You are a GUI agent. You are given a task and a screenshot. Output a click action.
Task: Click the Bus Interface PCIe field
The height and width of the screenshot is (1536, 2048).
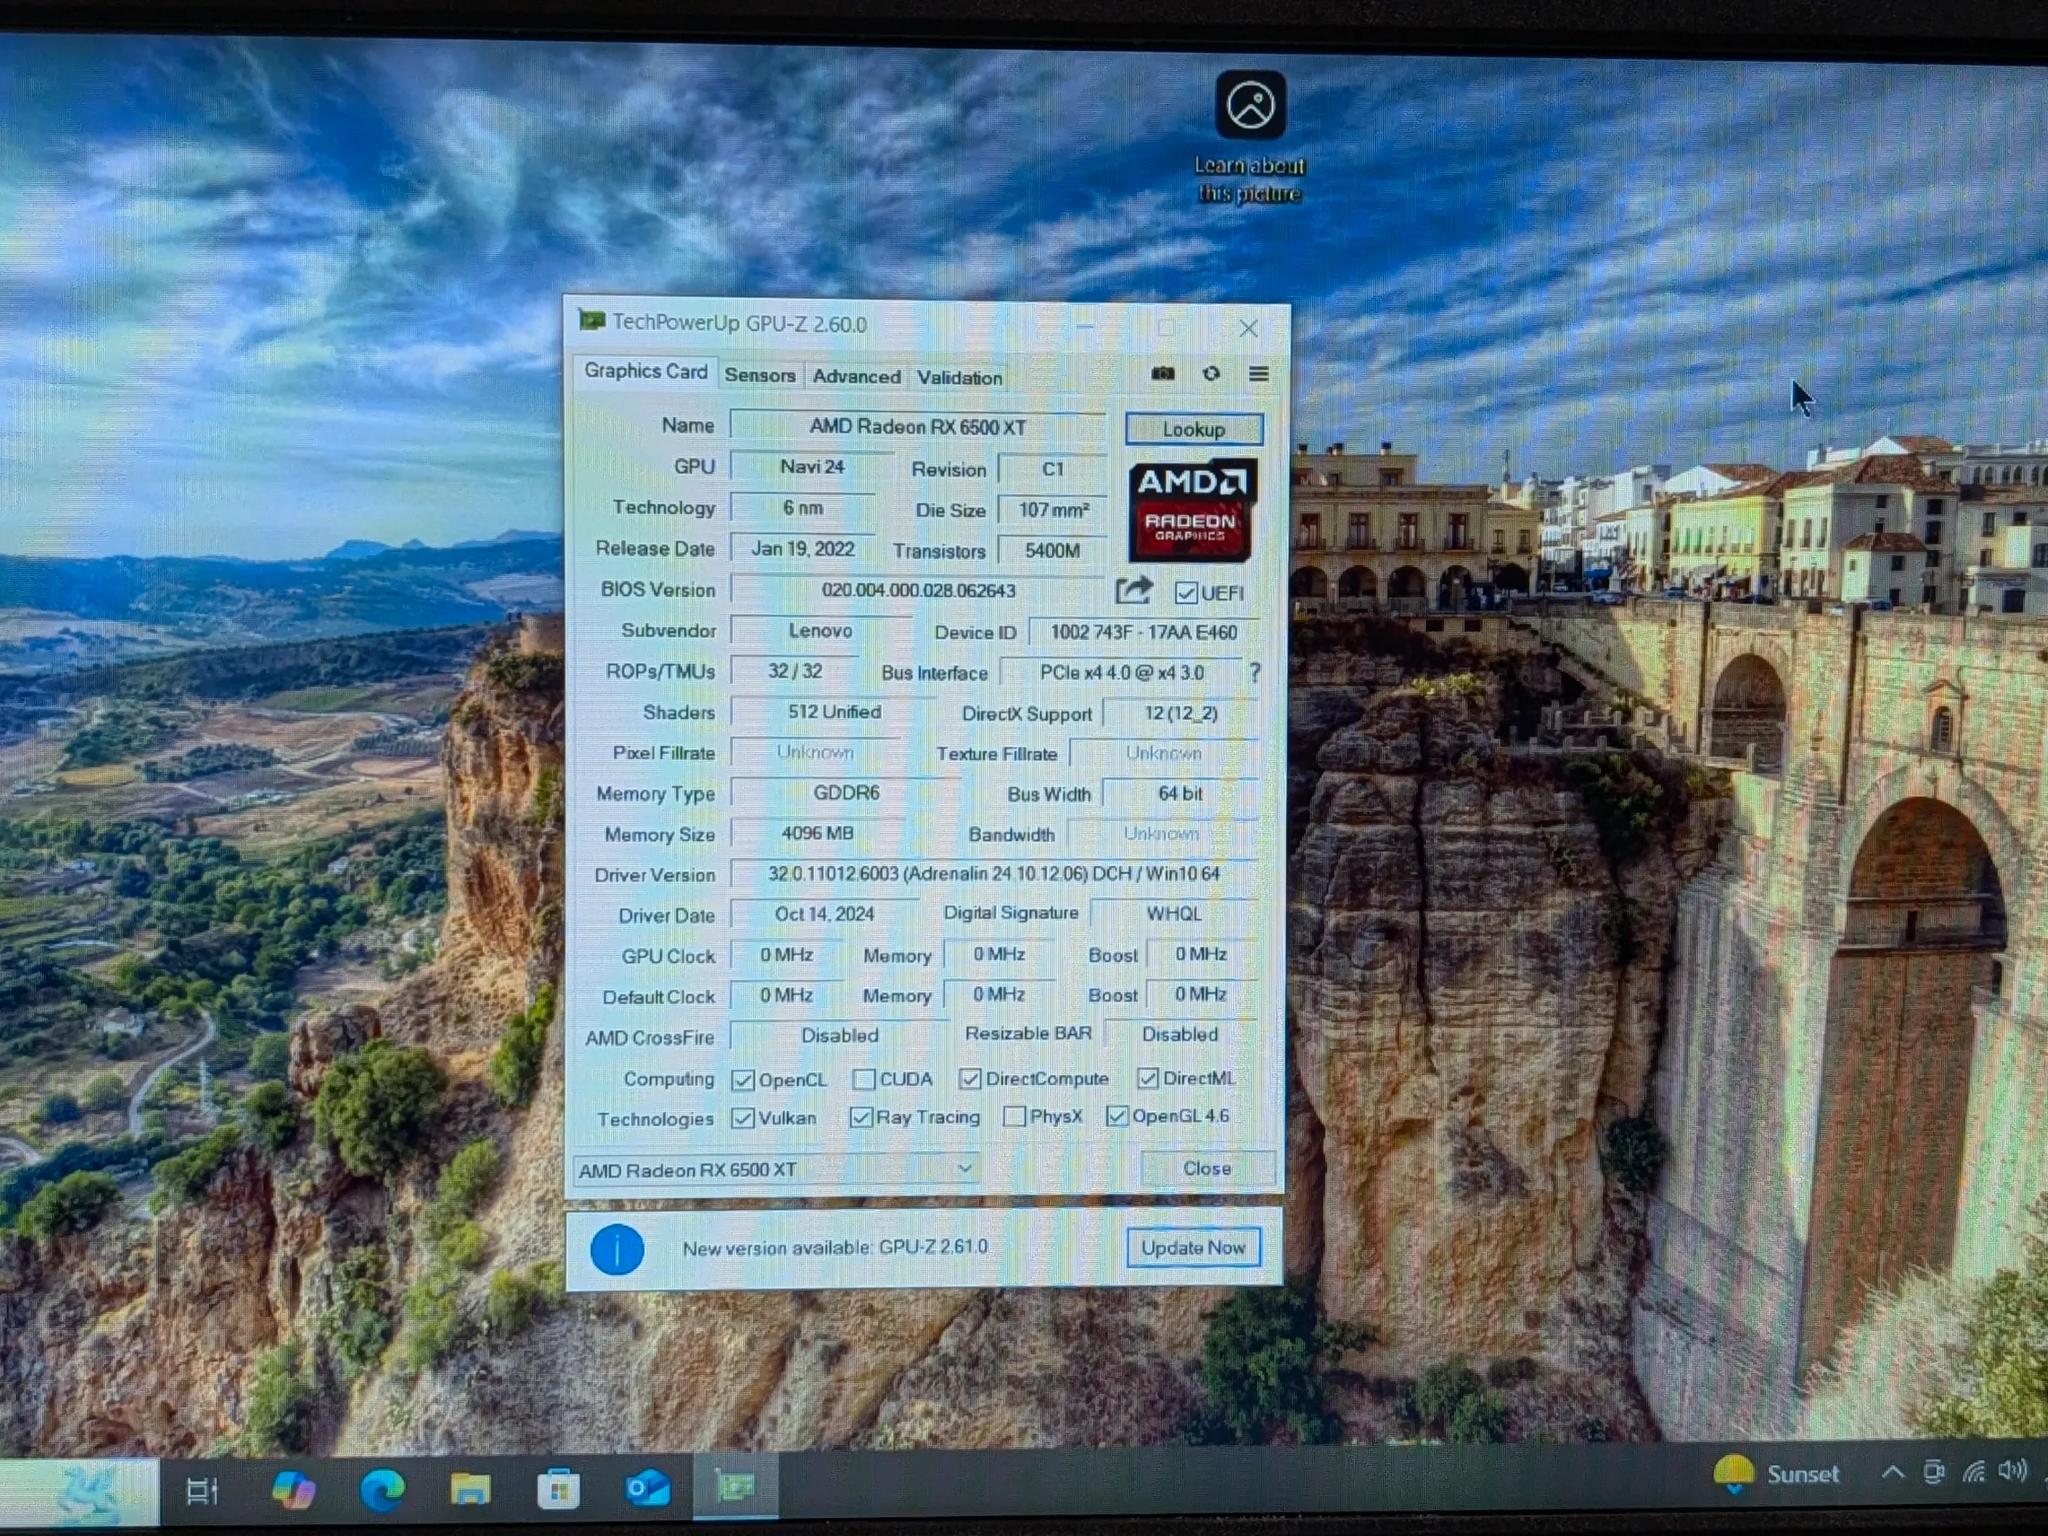pos(1121,673)
